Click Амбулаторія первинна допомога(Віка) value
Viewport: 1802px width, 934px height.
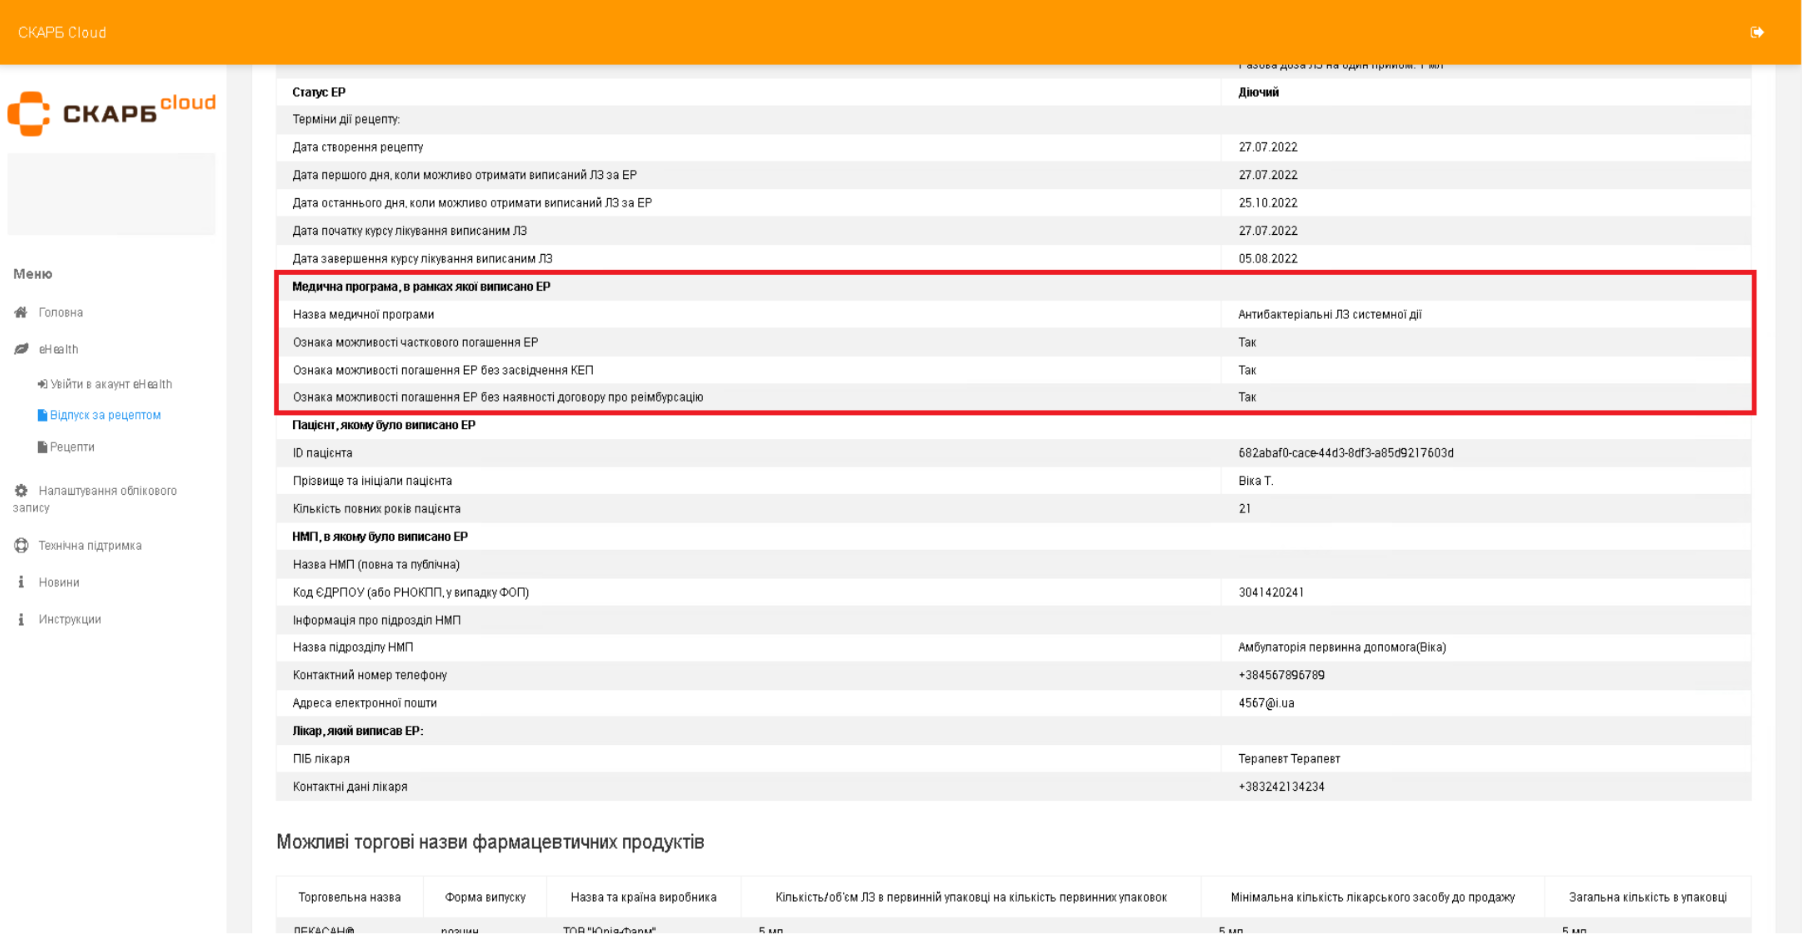coord(1342,647)
